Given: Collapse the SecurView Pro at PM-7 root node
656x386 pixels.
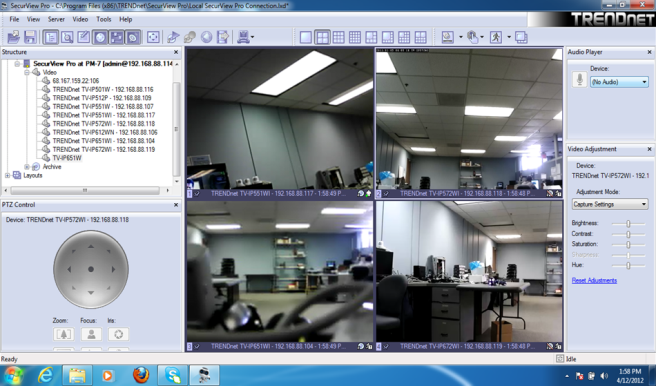Looking at the screenshot, I should pos(18,64).
